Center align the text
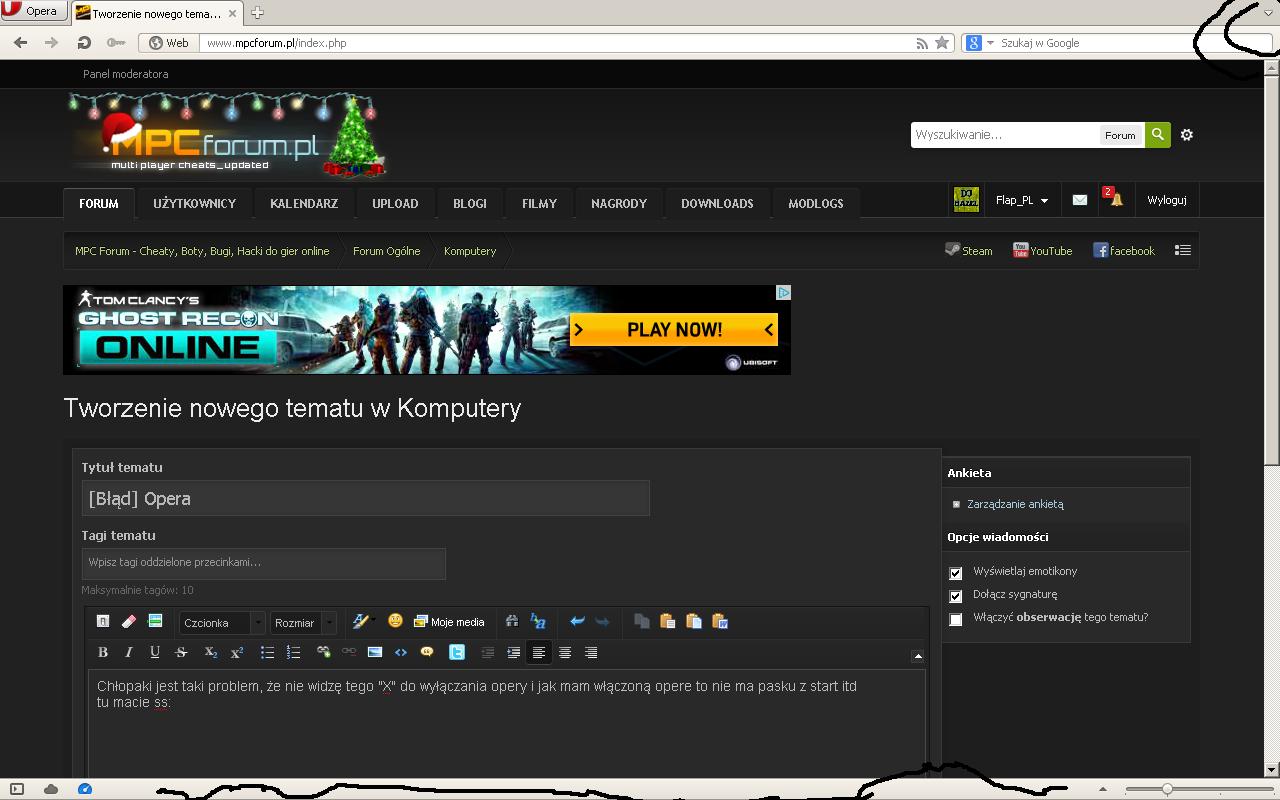The height and width of the screenshot is (800, 1280). [x=565, y=652]
